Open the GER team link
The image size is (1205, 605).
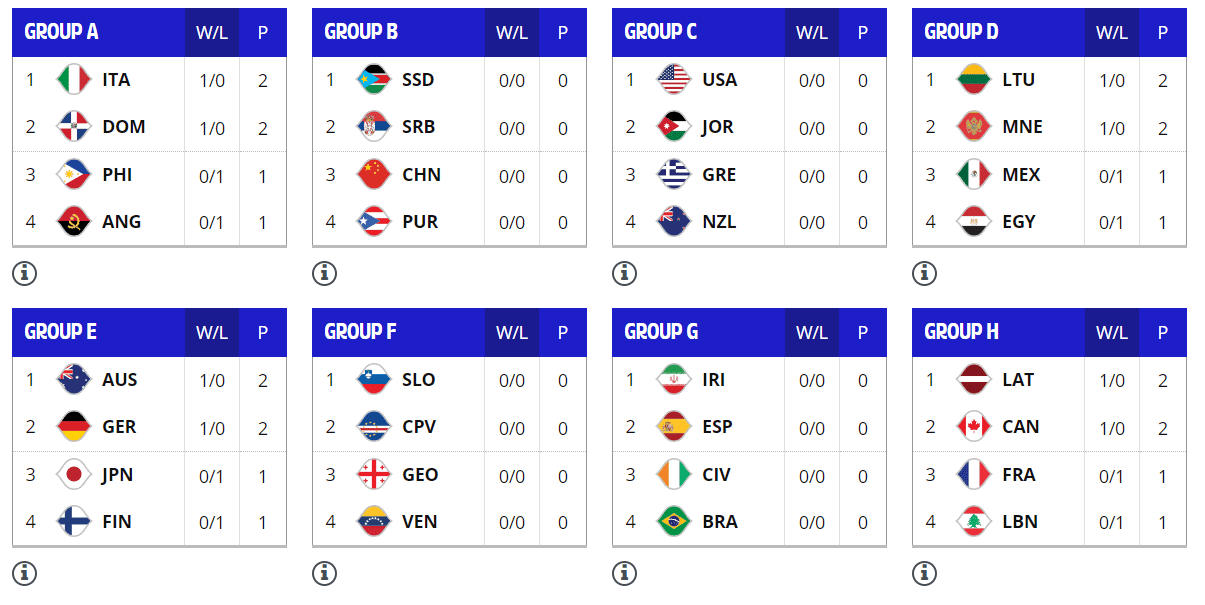pyautogui.click(x=119, y=427)
